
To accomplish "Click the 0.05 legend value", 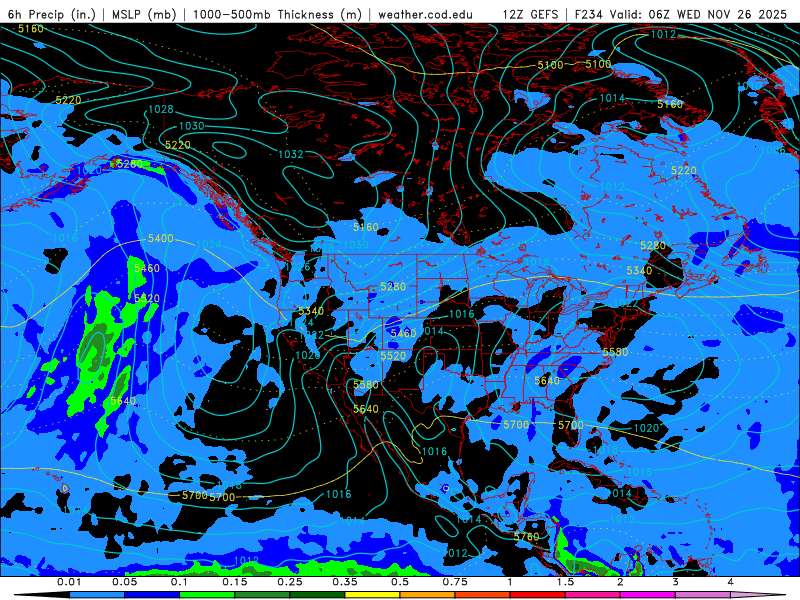I will [124, 582].
